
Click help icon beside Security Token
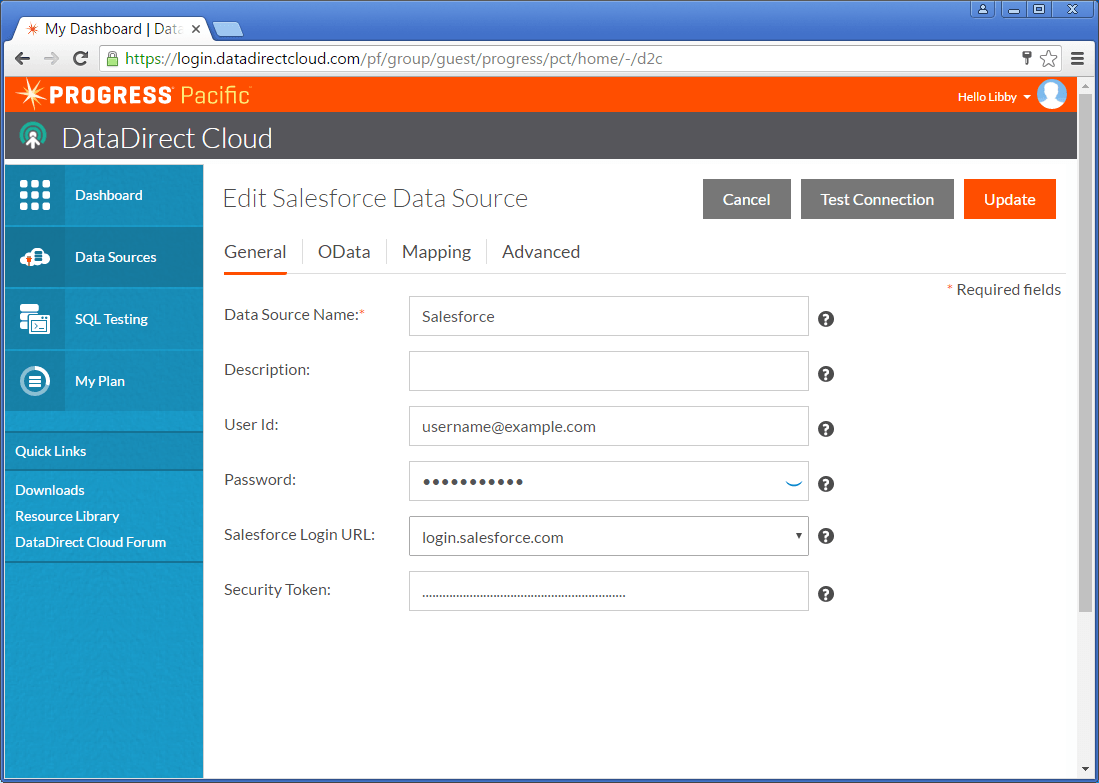[826, 594]
